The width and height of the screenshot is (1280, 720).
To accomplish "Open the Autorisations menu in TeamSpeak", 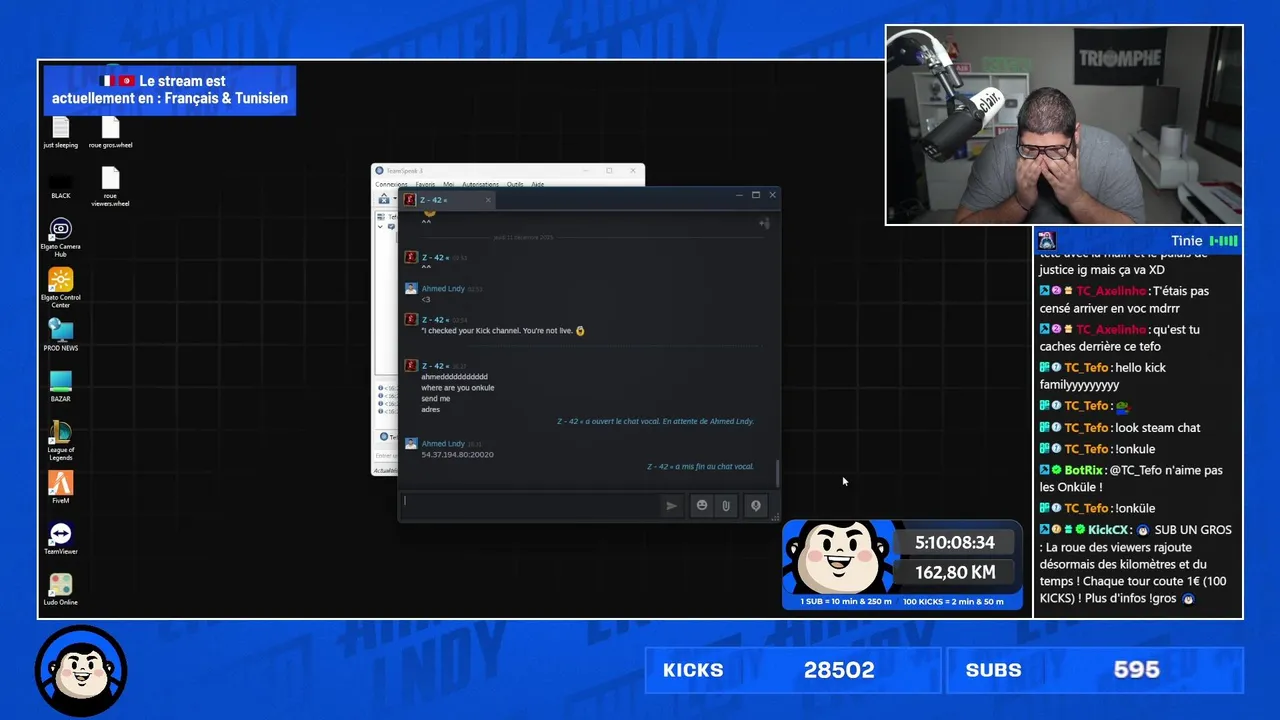I will [481, 184].
